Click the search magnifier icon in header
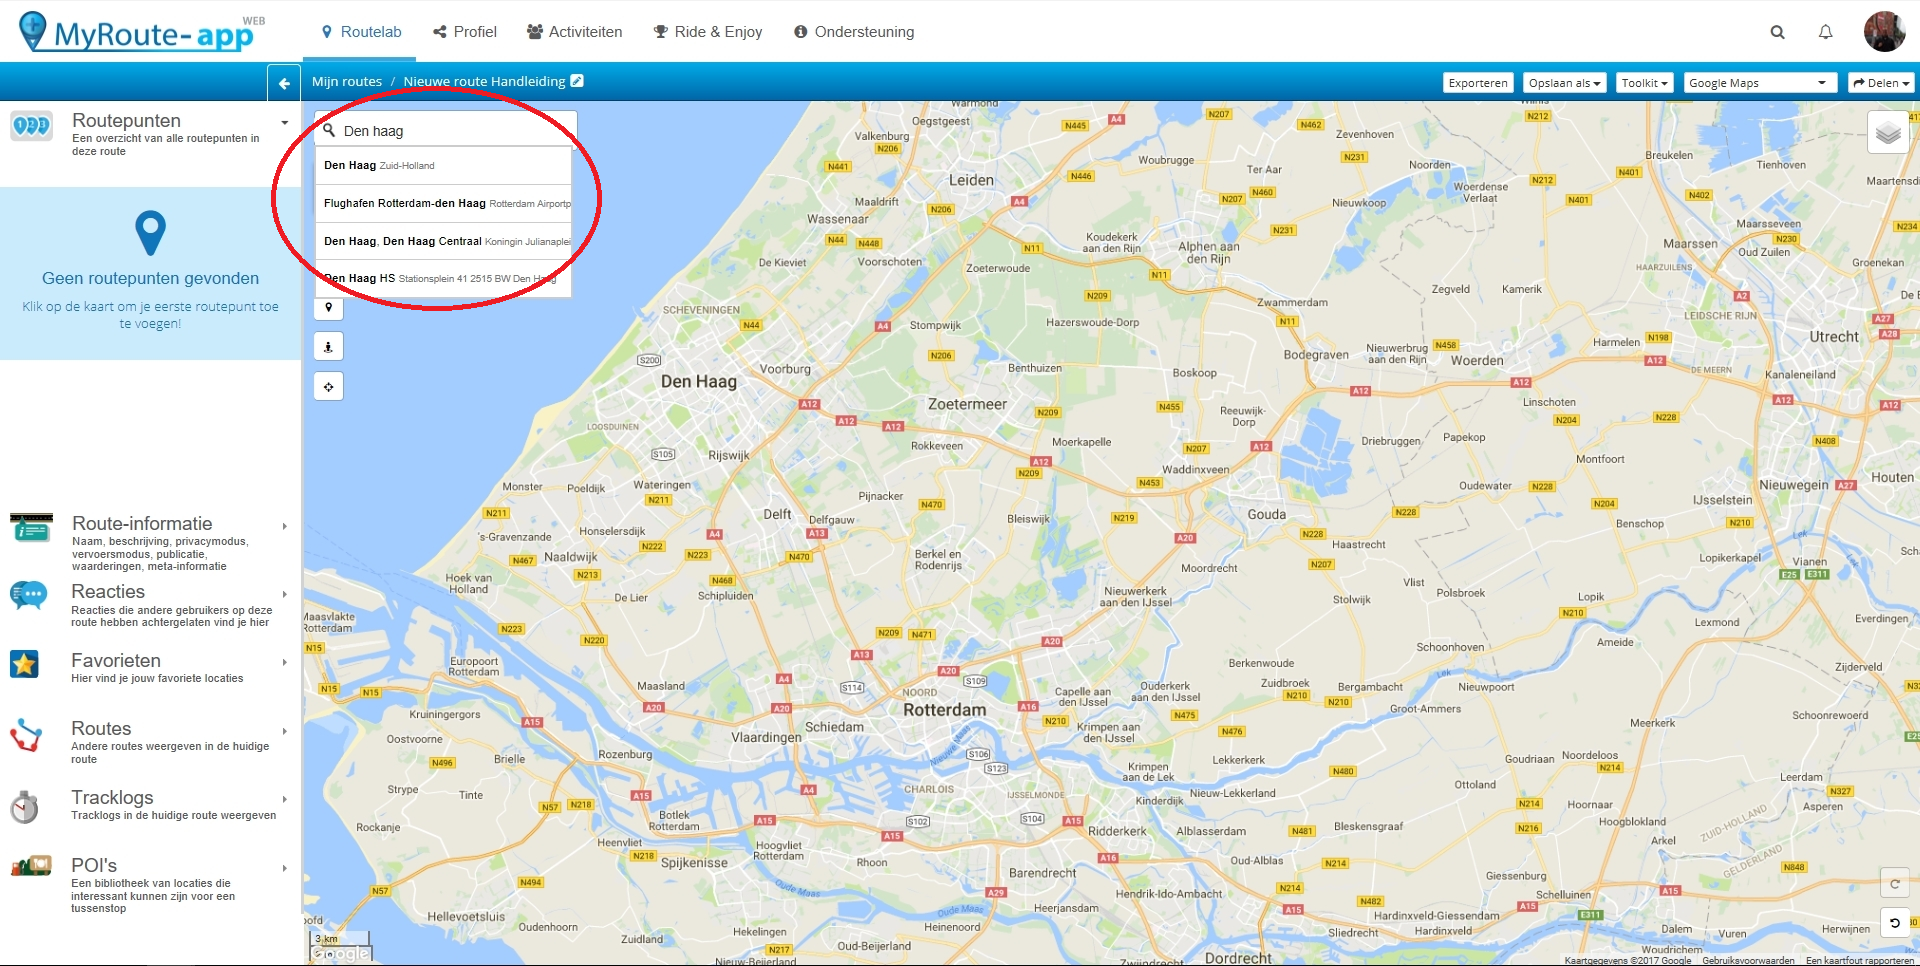This screenshot has height=966, width=1920. [x=1777, y=32]
